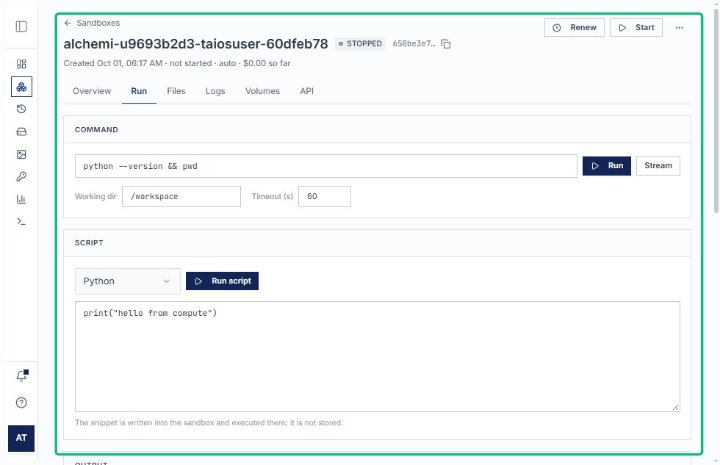Copy the sandbox ID with copy icon
This screenshot has height=465, width=720.
click(x=446, y=44)
